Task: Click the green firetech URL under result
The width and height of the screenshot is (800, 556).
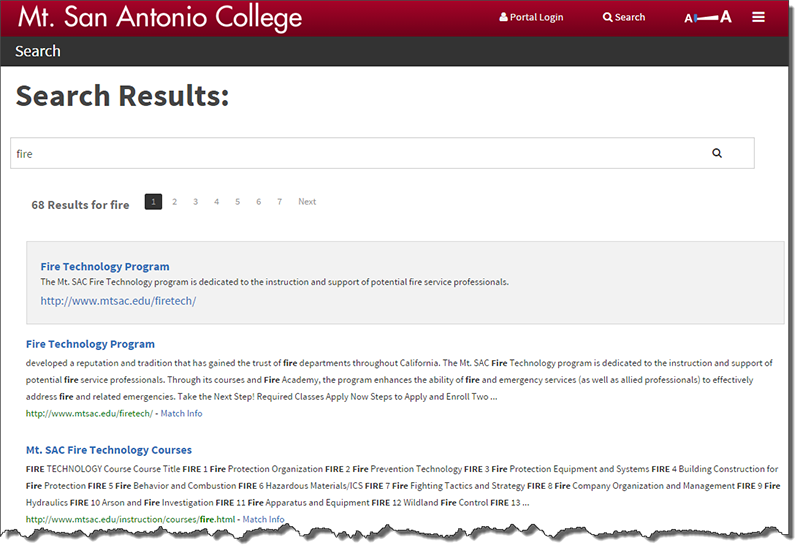Action: (89, 413)
